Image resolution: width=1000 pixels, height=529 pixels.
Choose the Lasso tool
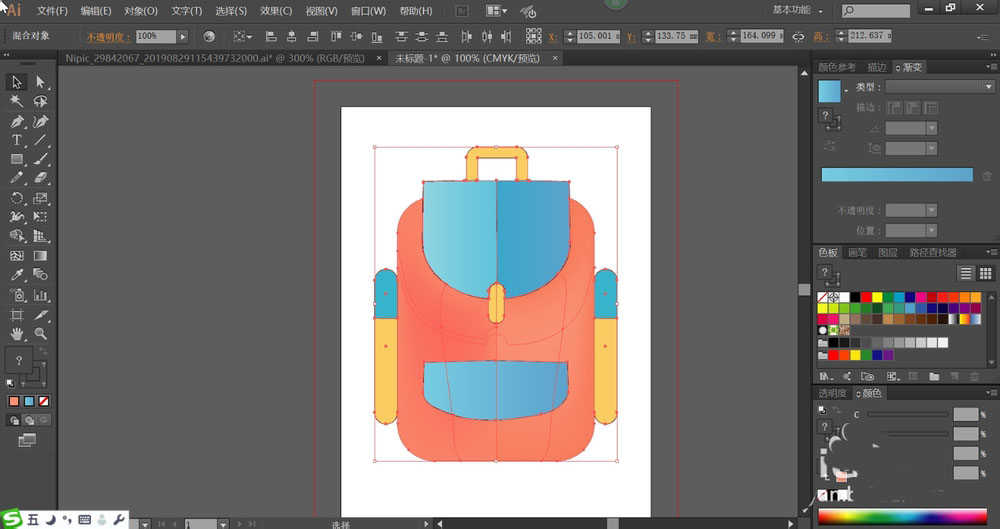point(40,101)
